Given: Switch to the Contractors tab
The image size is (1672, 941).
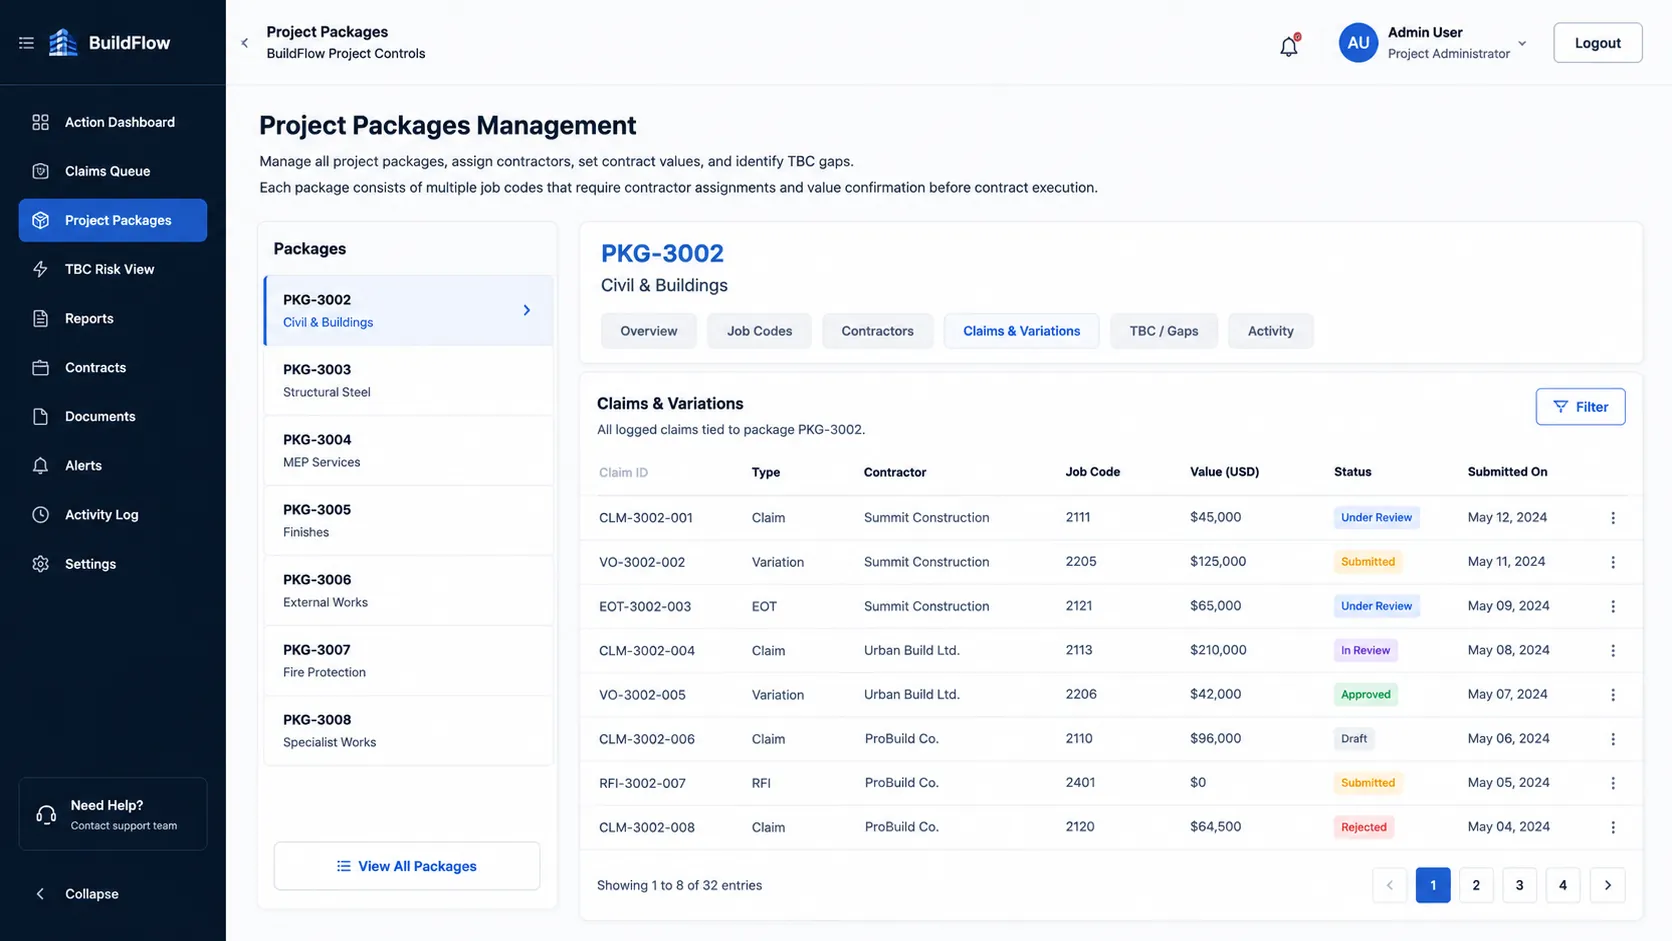Looking at the screenshot, I should (877, 331).
